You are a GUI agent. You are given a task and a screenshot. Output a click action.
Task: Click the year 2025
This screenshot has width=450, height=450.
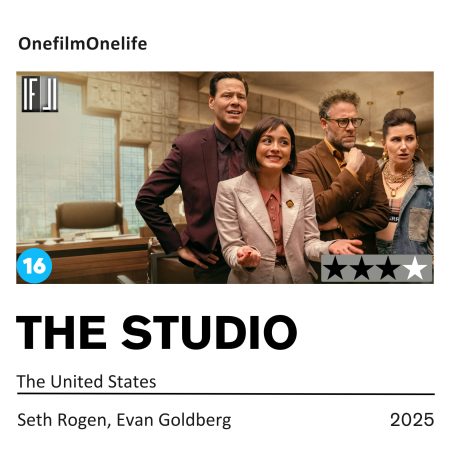tap(412, 420)
